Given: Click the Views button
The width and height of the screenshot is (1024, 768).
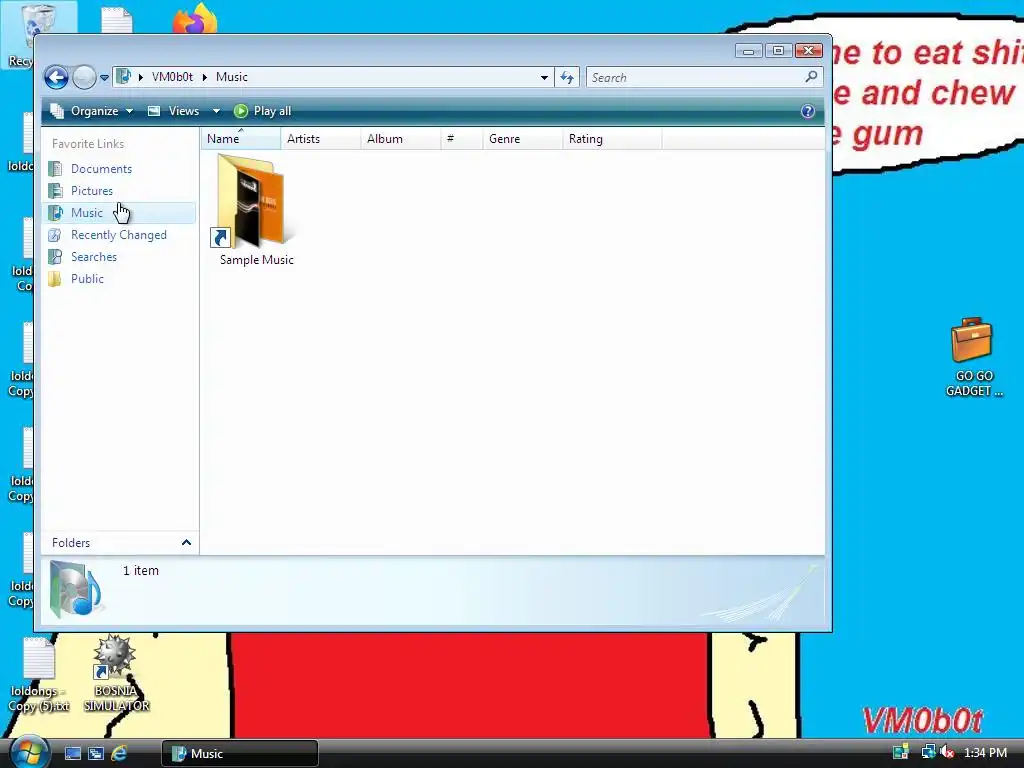Looking at the screenshot, I should pyautogui.click(x=174, y=111).
